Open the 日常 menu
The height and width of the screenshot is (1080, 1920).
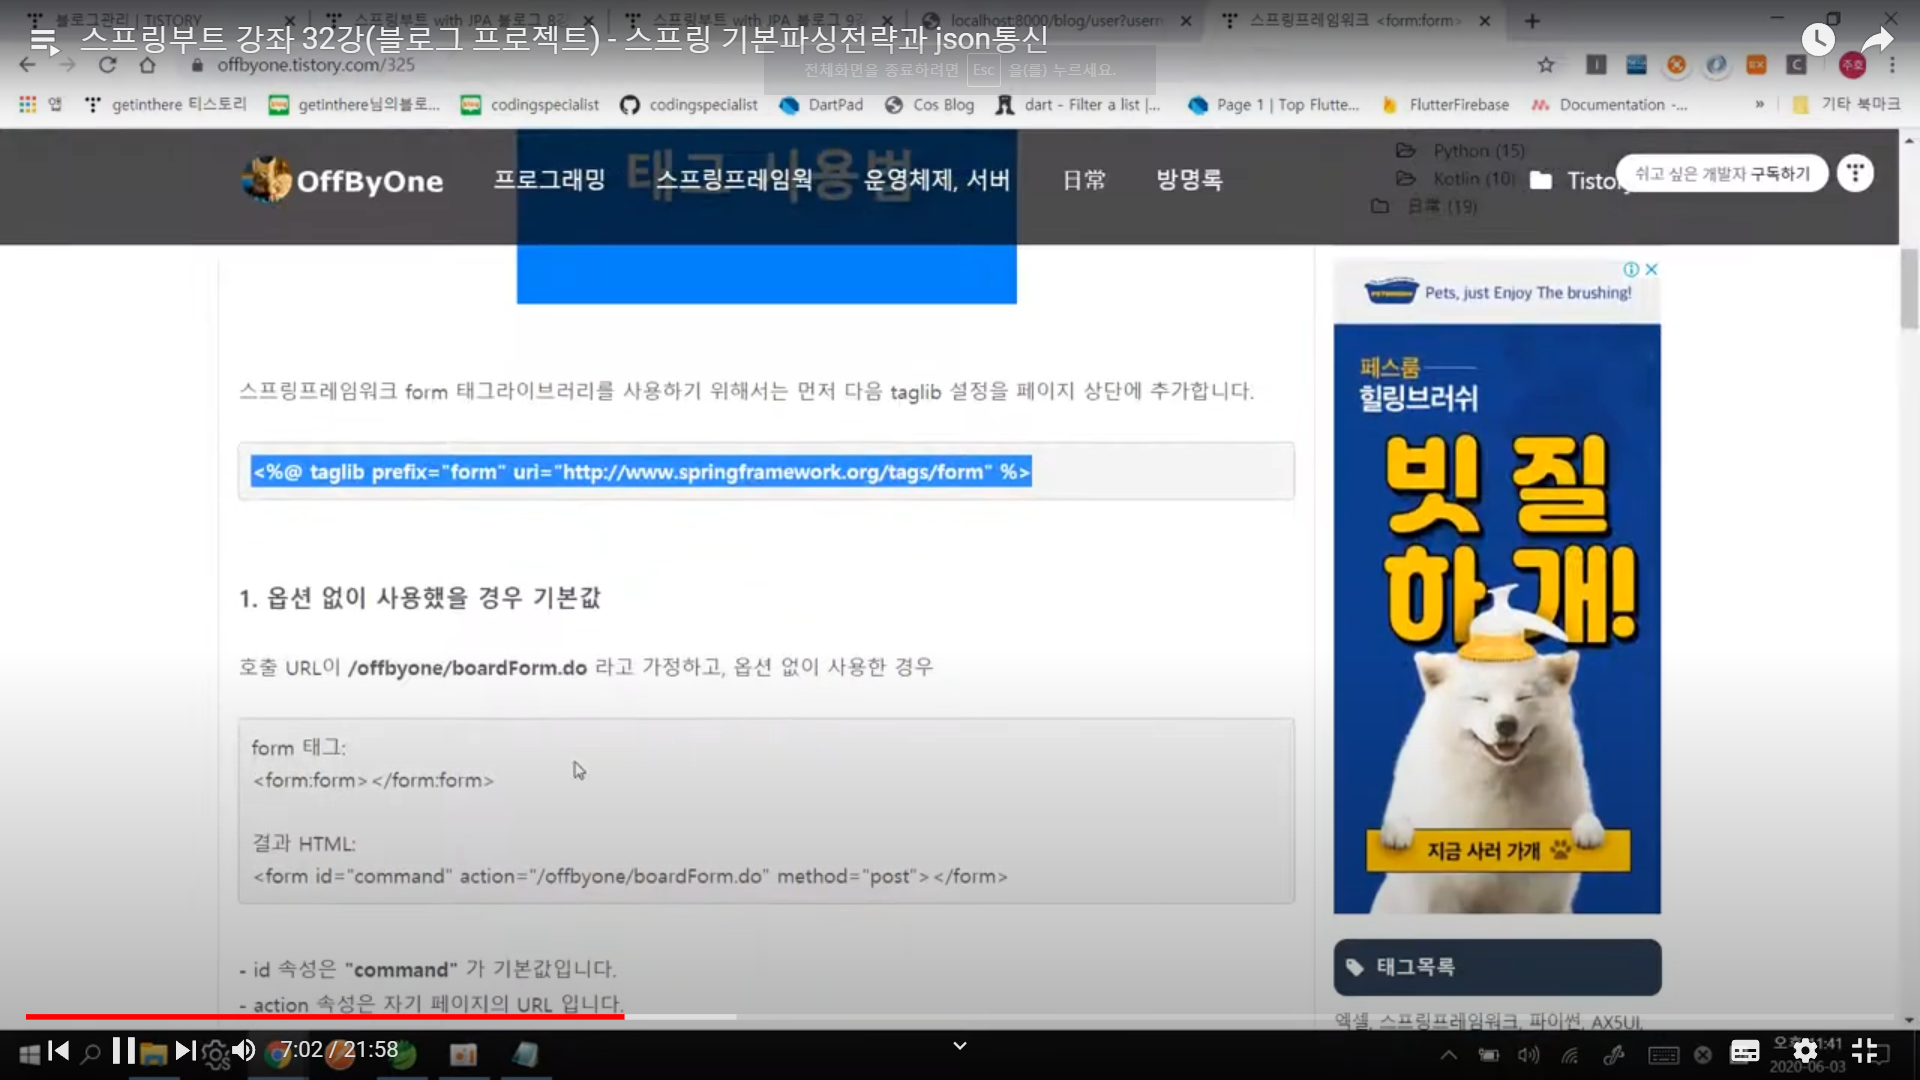[x=1084, y=180]
